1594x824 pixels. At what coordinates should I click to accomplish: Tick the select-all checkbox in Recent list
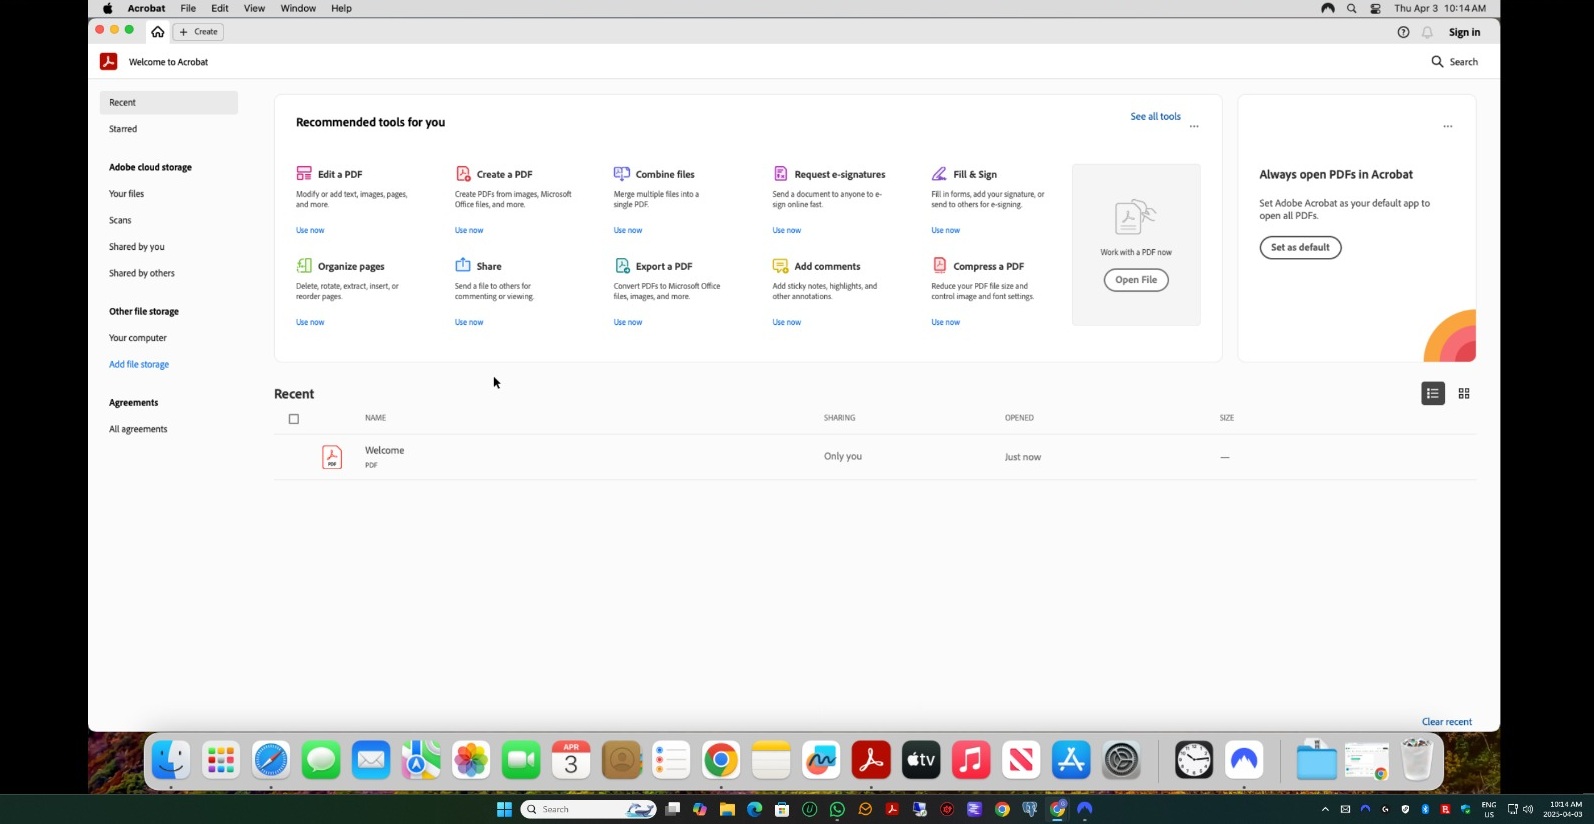294,419
